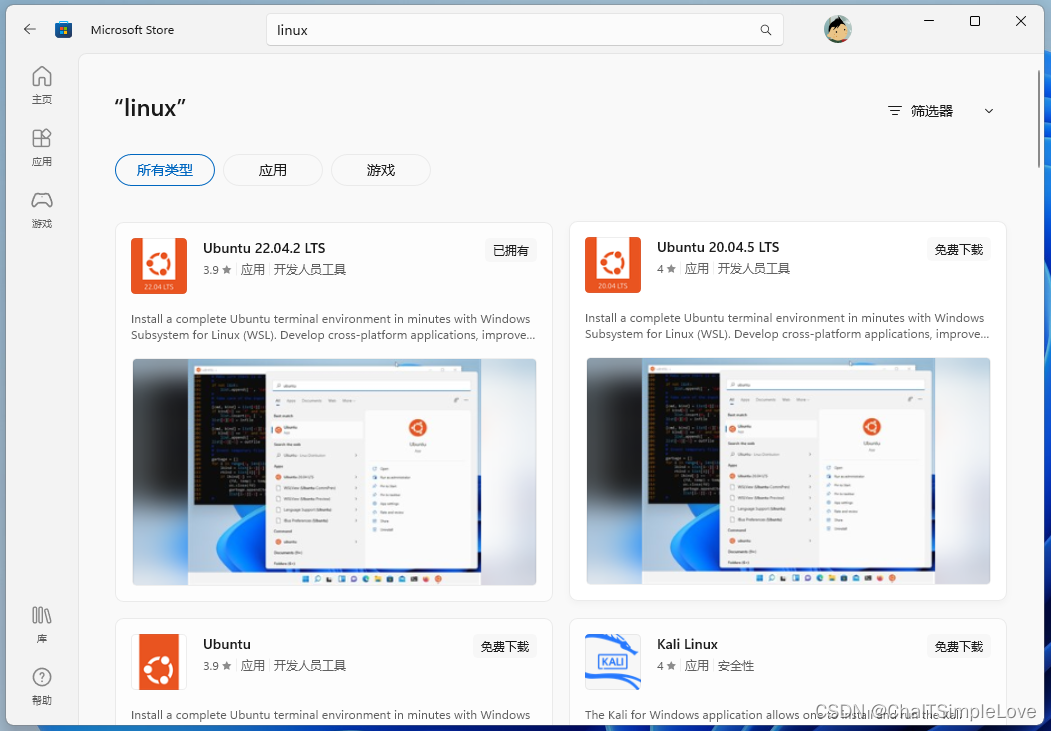The height and width of the screenshot is (731, 1051).
Task: Select the 所有类型 filter tab
Action: point(164,170)
